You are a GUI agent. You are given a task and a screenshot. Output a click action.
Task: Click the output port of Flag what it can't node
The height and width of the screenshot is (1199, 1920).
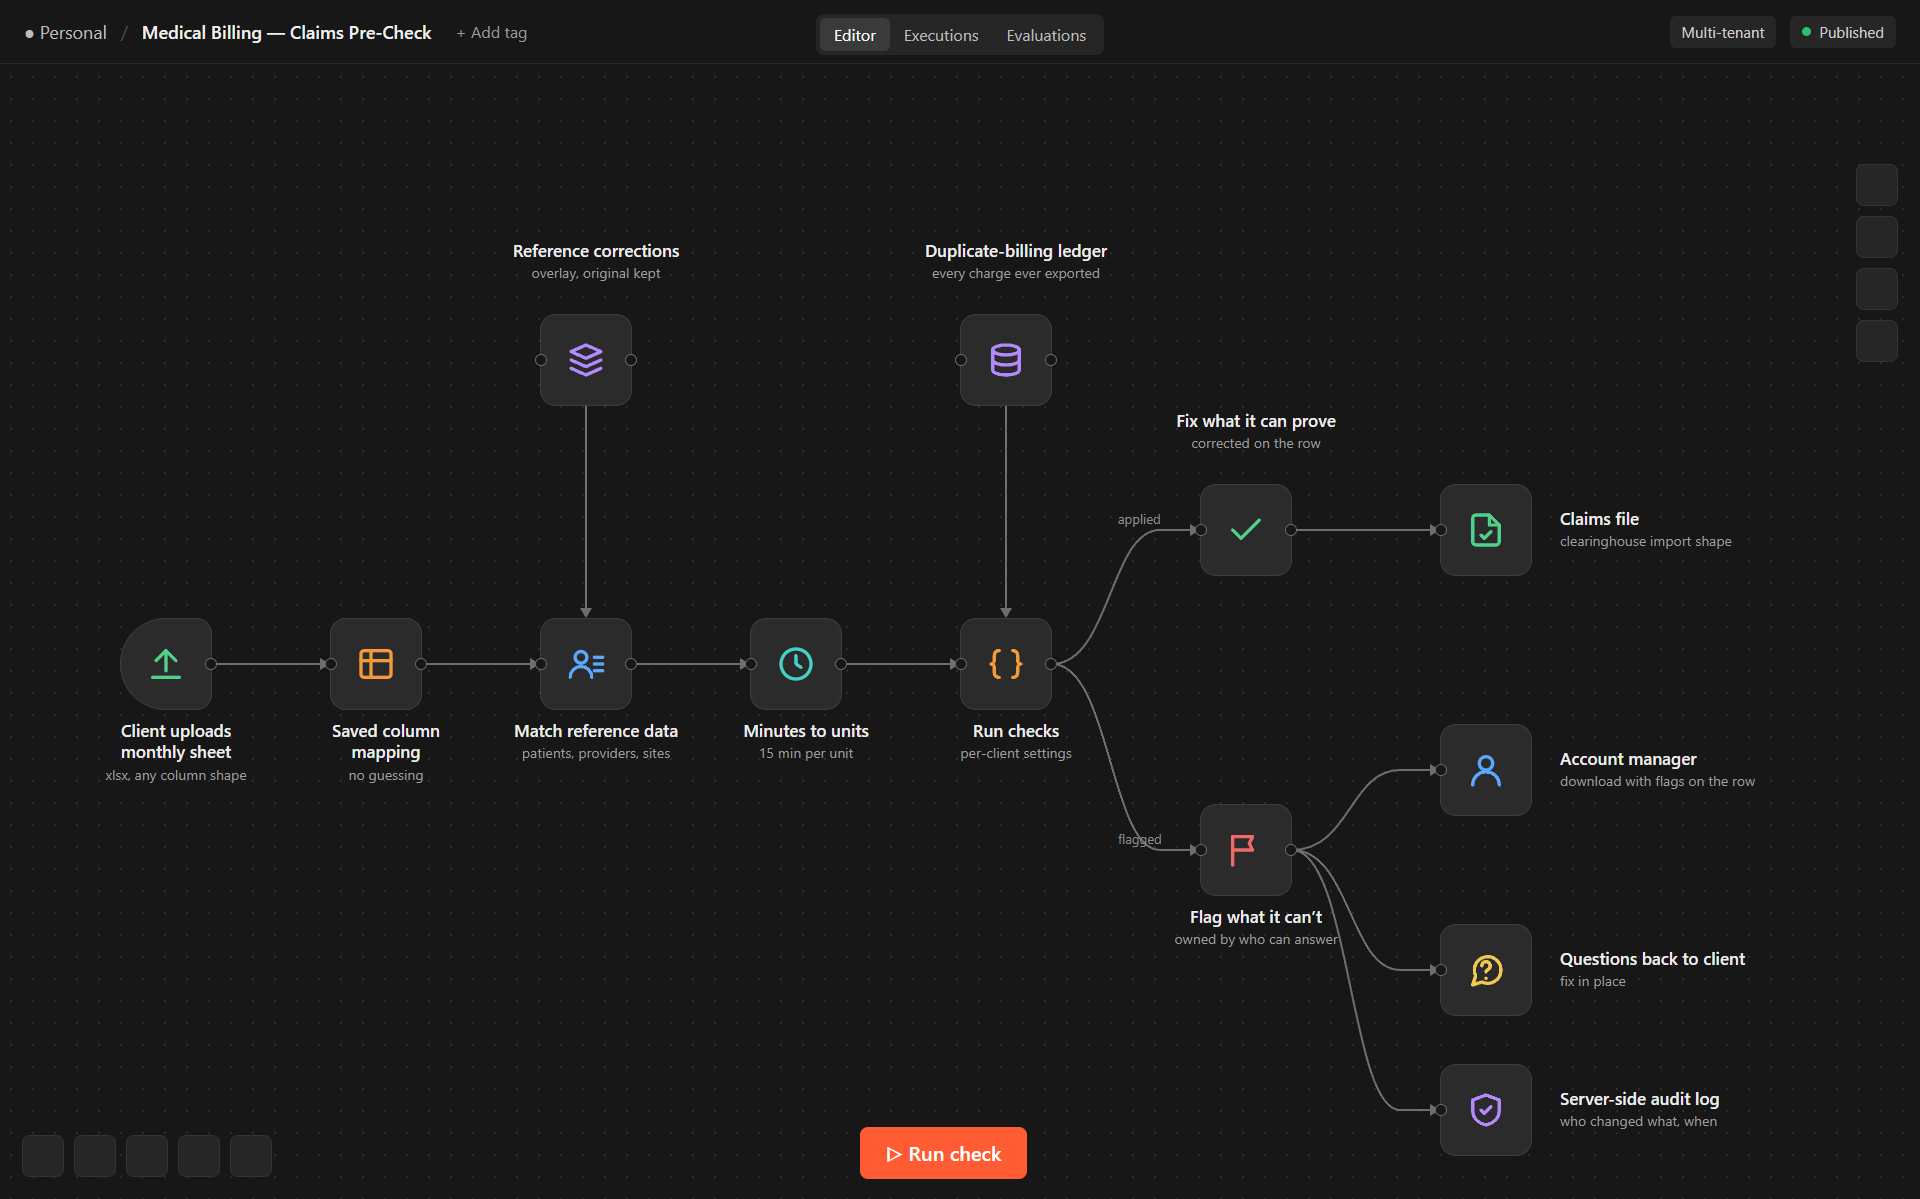click(x=1291, y=850)
